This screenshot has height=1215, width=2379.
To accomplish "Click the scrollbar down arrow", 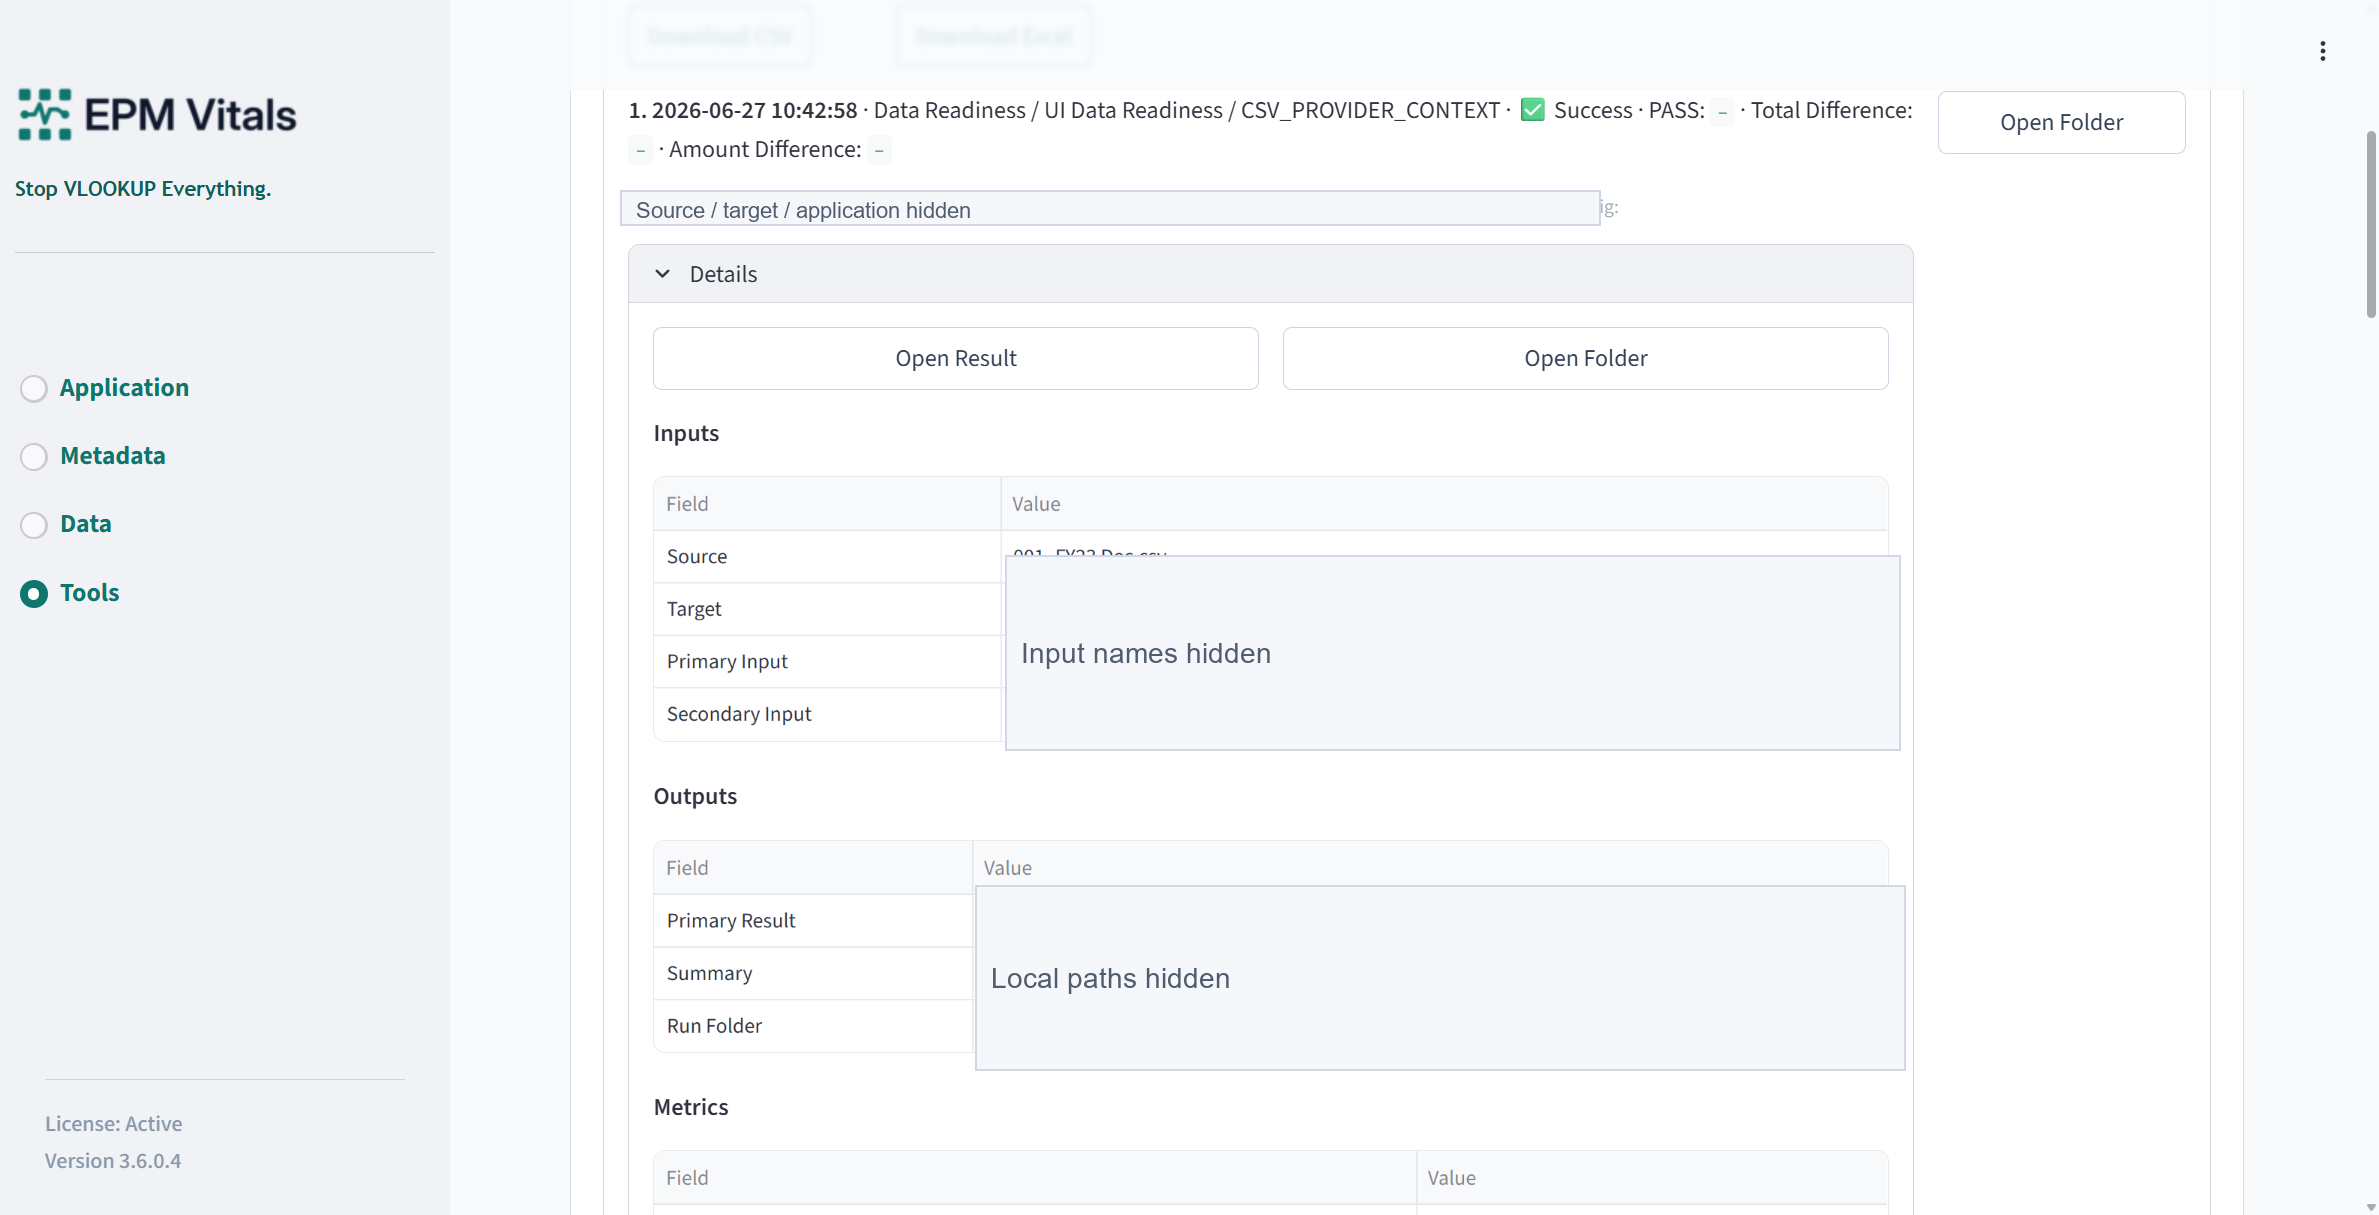I will pyautogui.click(x=2370, y=1207).
